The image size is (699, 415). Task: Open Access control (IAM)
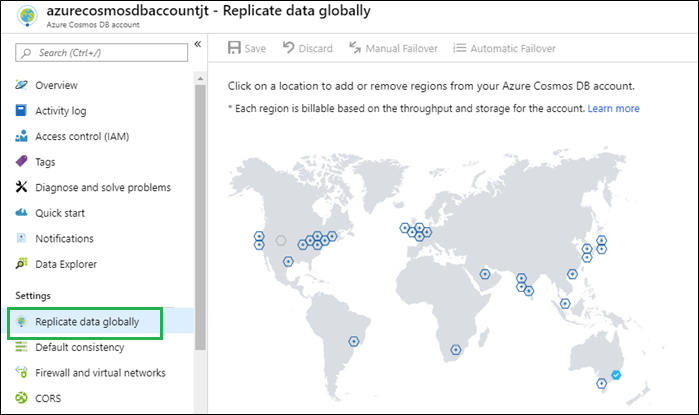coord(82,136)
